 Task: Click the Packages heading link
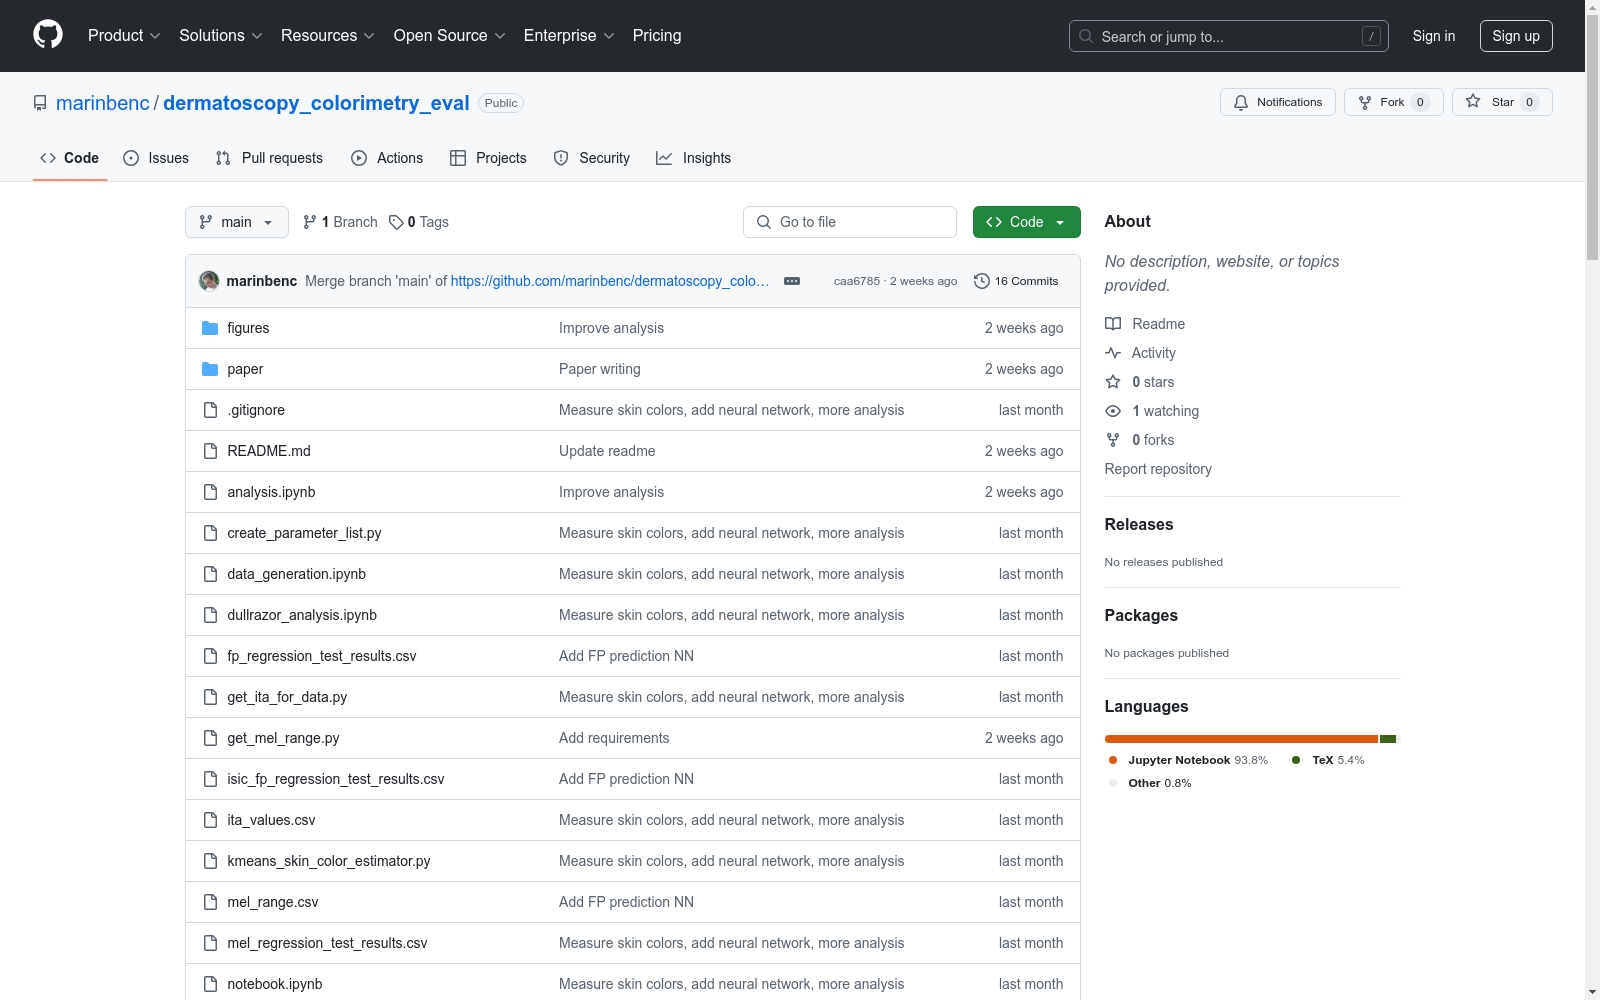click(1141, 615)
